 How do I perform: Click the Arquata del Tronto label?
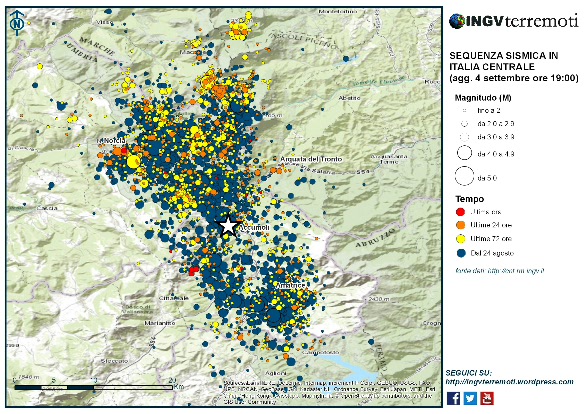click(x=311, y=159)
